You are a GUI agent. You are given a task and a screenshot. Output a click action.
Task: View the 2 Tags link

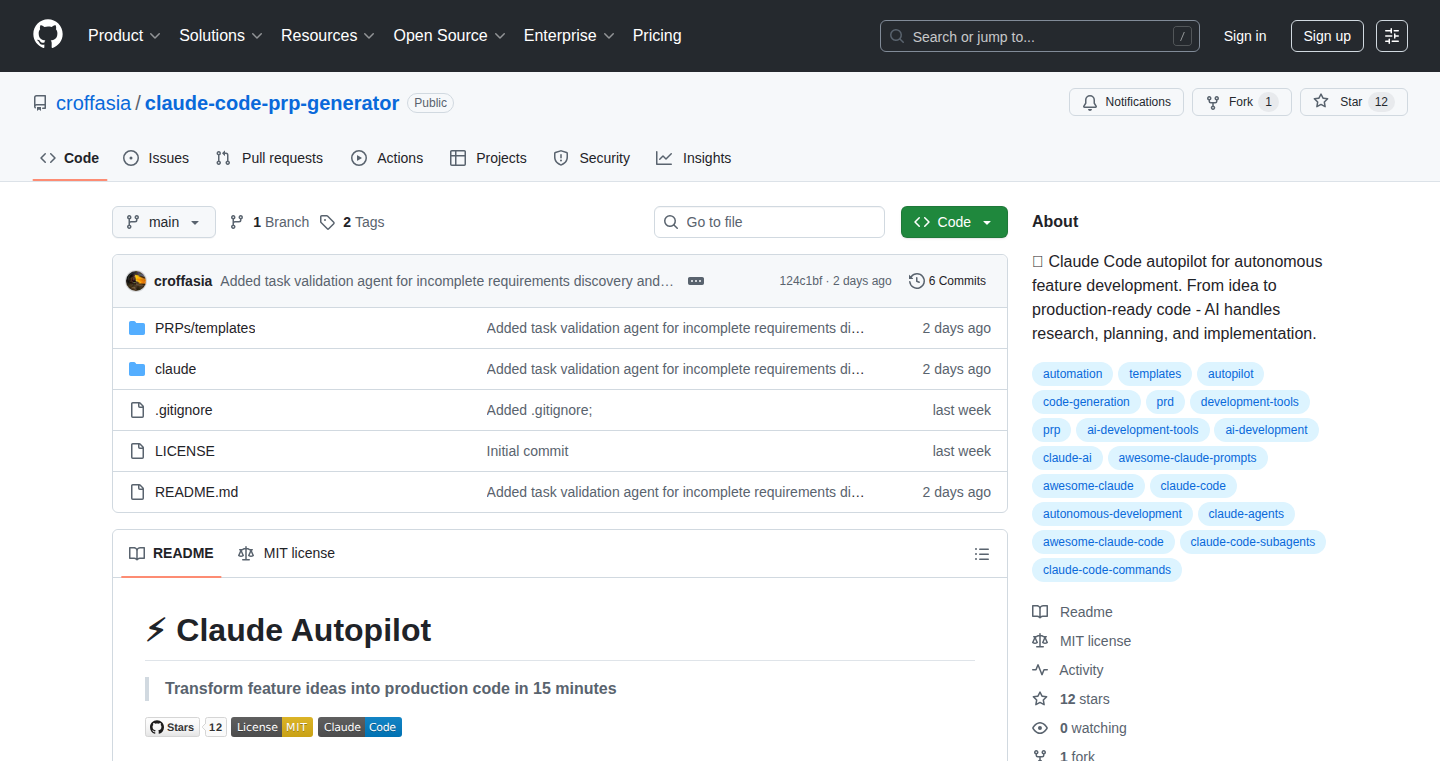pos(352,222)
